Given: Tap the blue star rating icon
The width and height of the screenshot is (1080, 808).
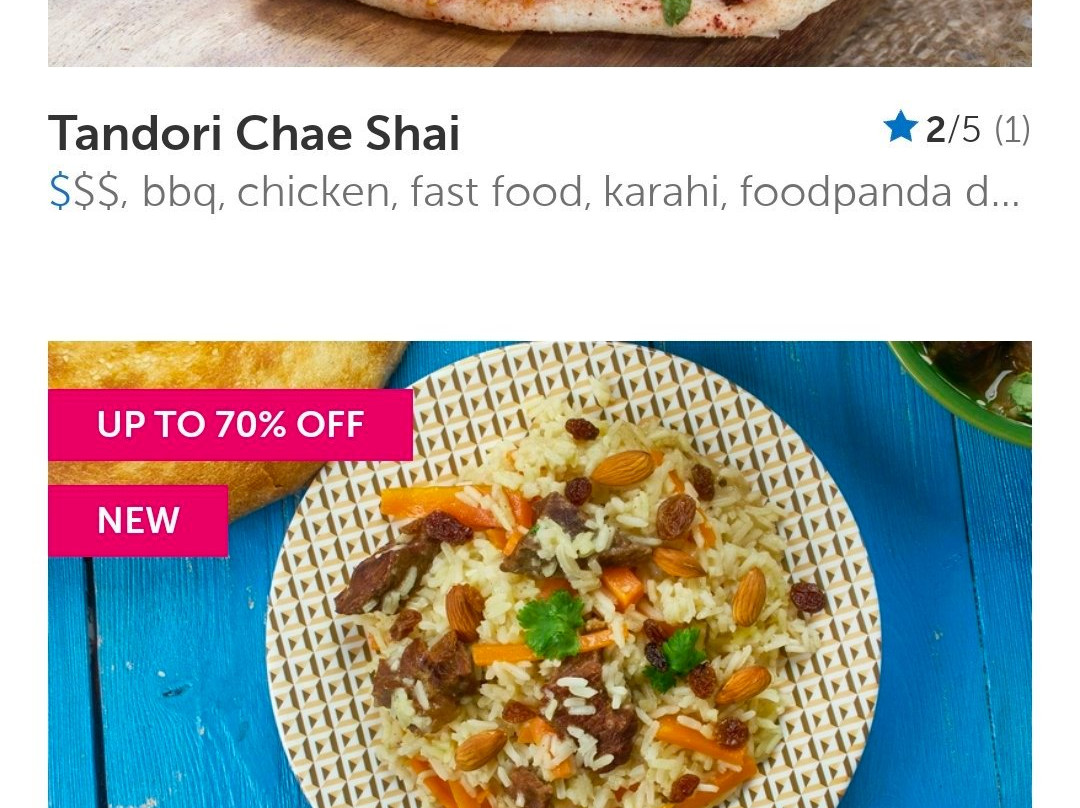Looking at the screenshot, I should tap(900, 127).
